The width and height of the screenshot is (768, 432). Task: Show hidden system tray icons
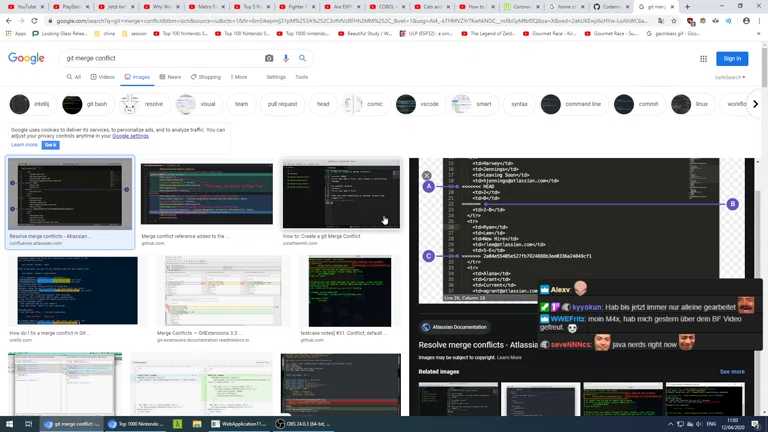(670, 424)
